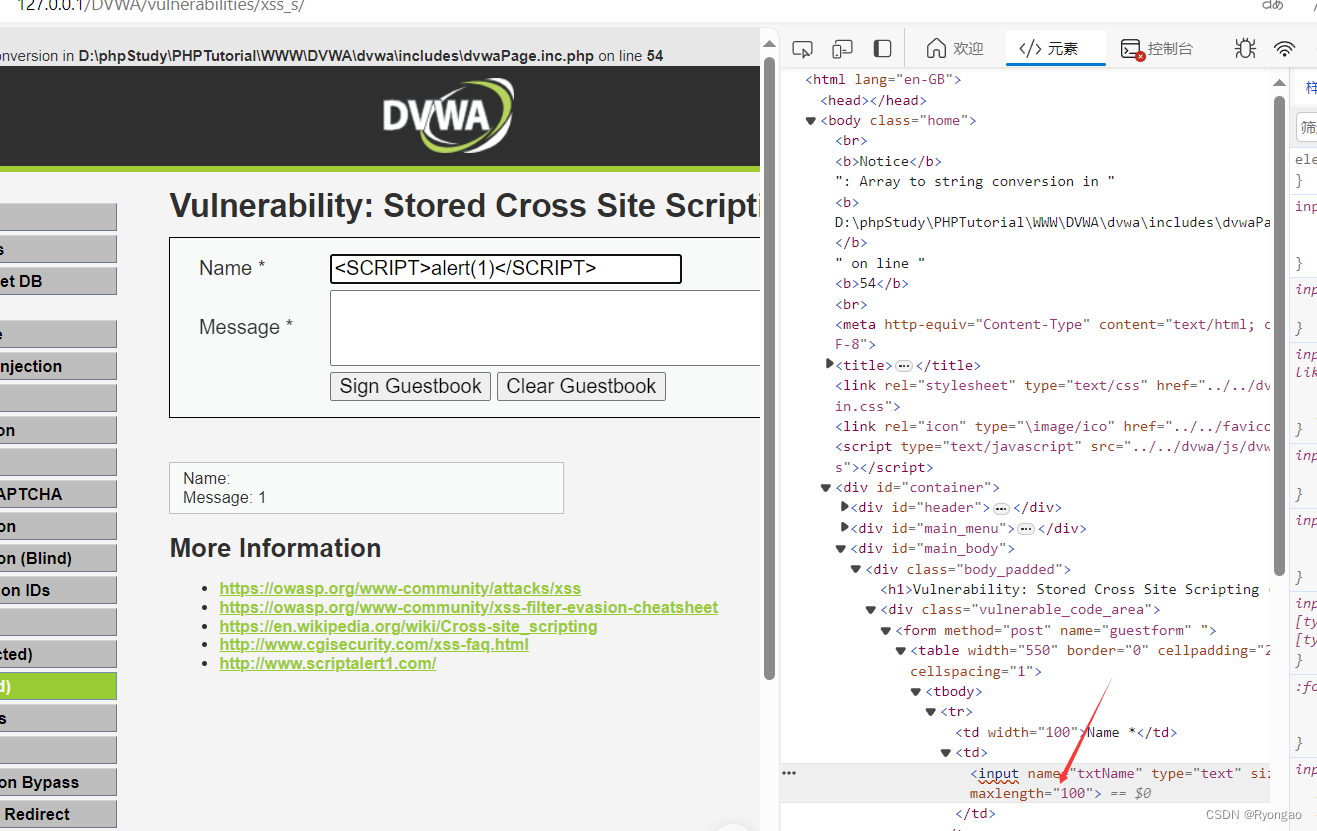Collapse the tr node arrow
Image resolution: width=1317 pixels, height=831 pixels.
931,712
